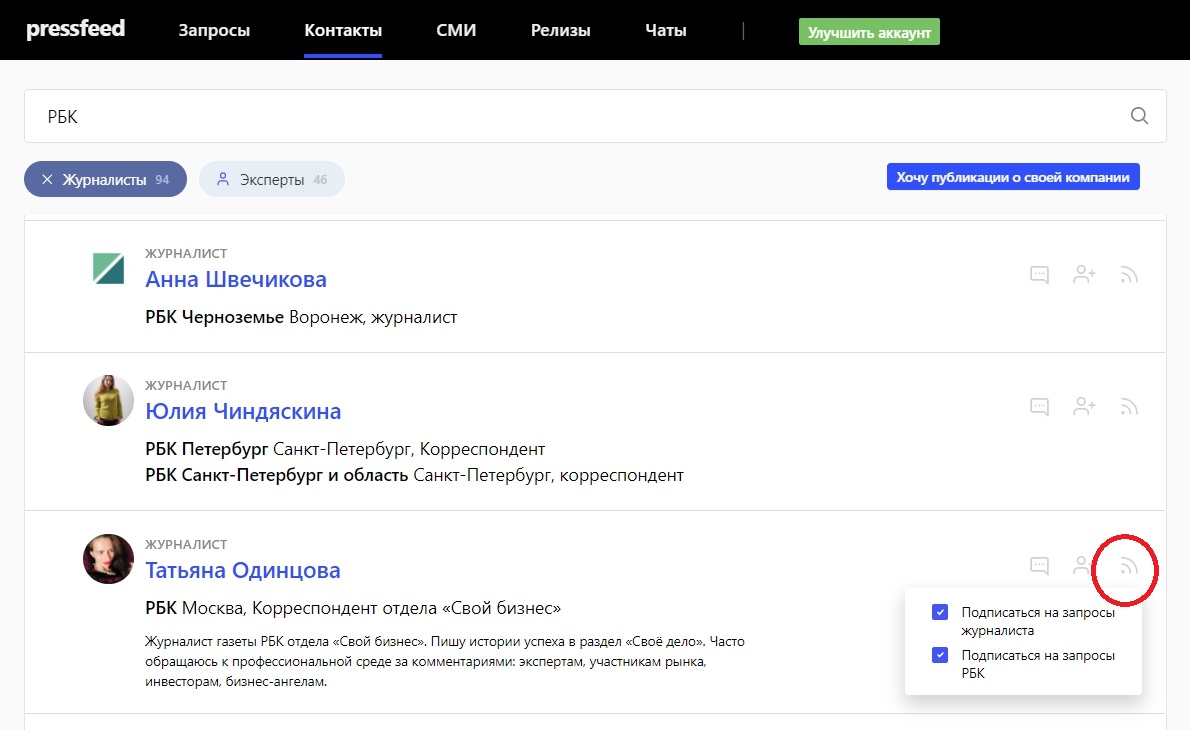Open chat with Анна Швечикова
This screenshot has height=730, width=1190.
click(1039, 275)
